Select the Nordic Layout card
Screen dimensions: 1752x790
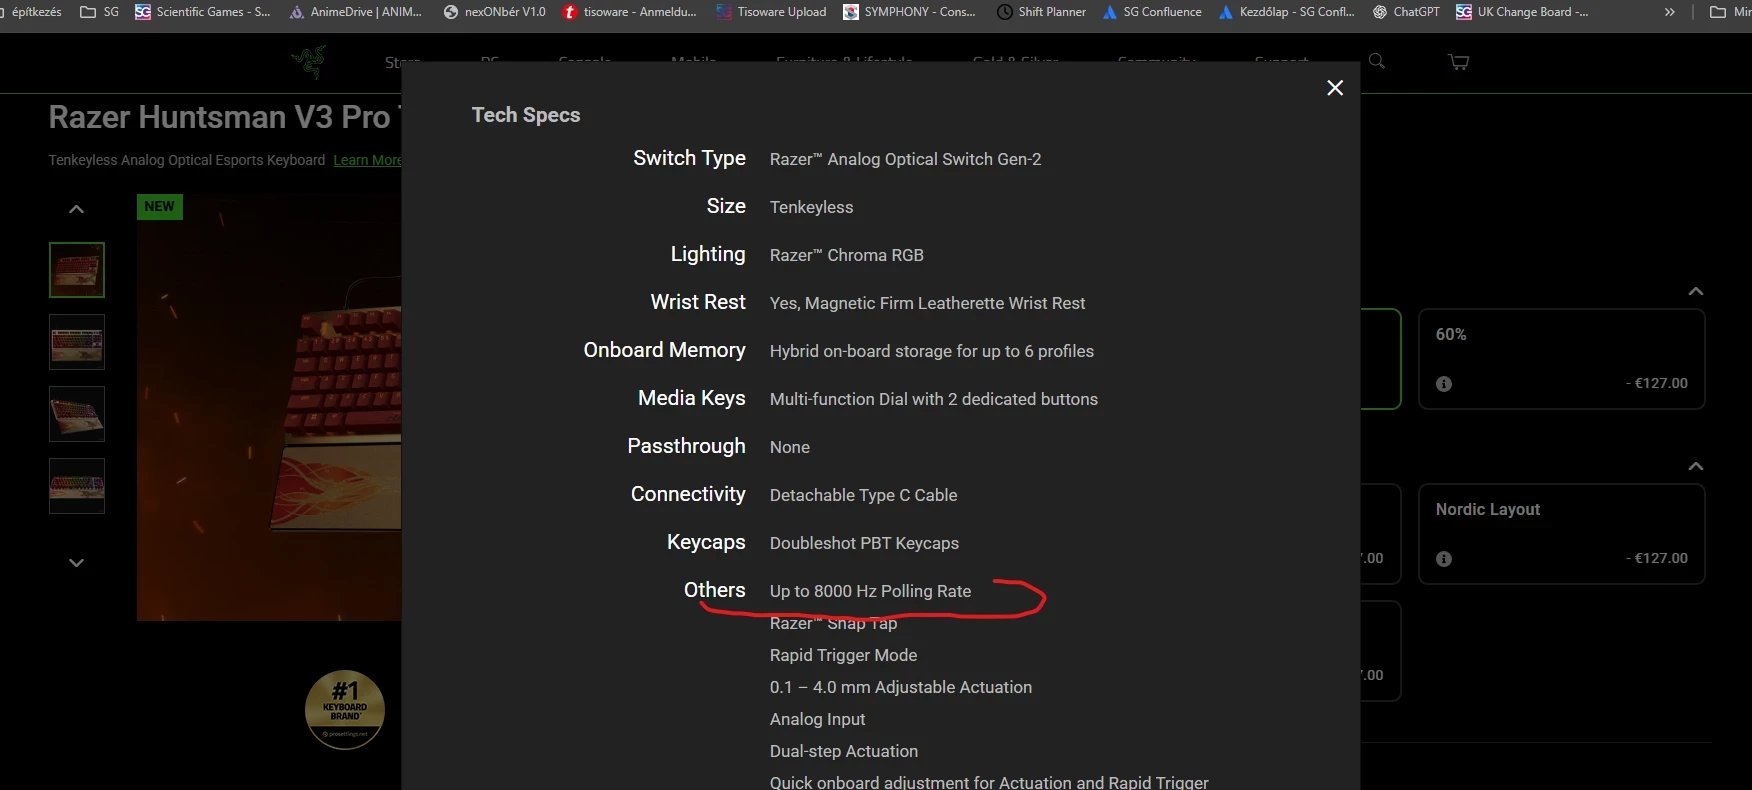(1562, 534)
